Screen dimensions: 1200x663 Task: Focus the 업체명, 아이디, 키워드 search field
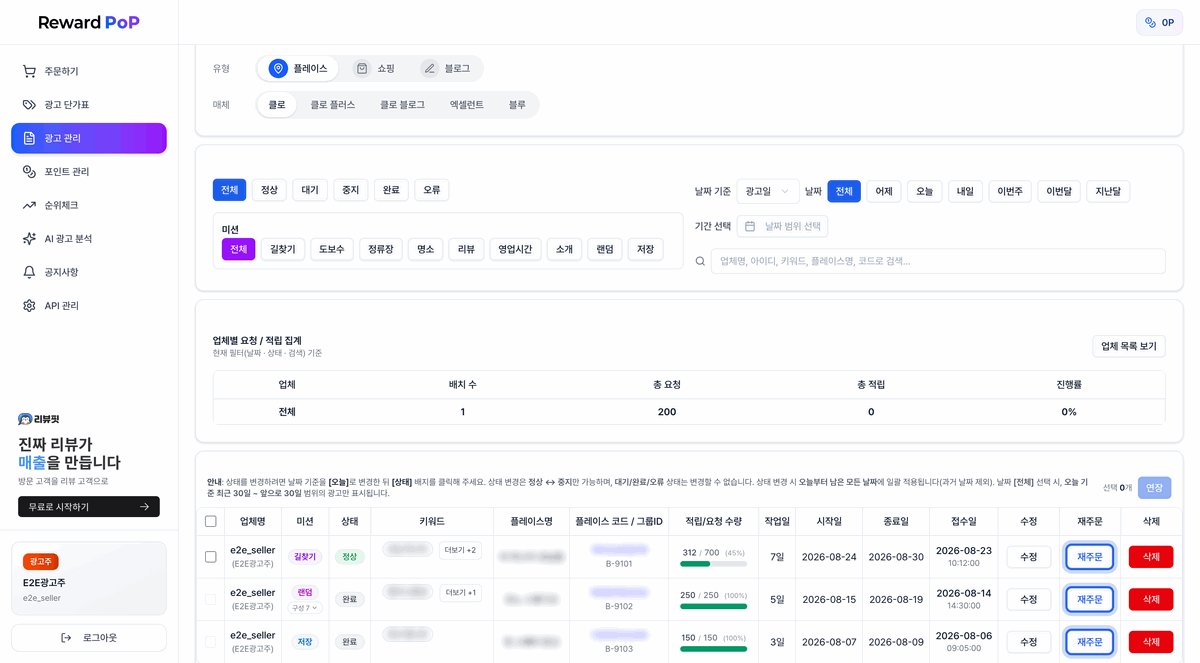(938, 261)
